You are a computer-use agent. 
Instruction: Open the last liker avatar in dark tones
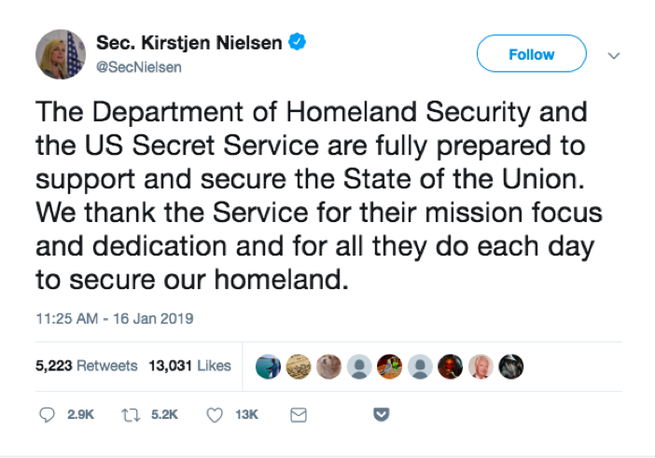(x=511, y=366)
